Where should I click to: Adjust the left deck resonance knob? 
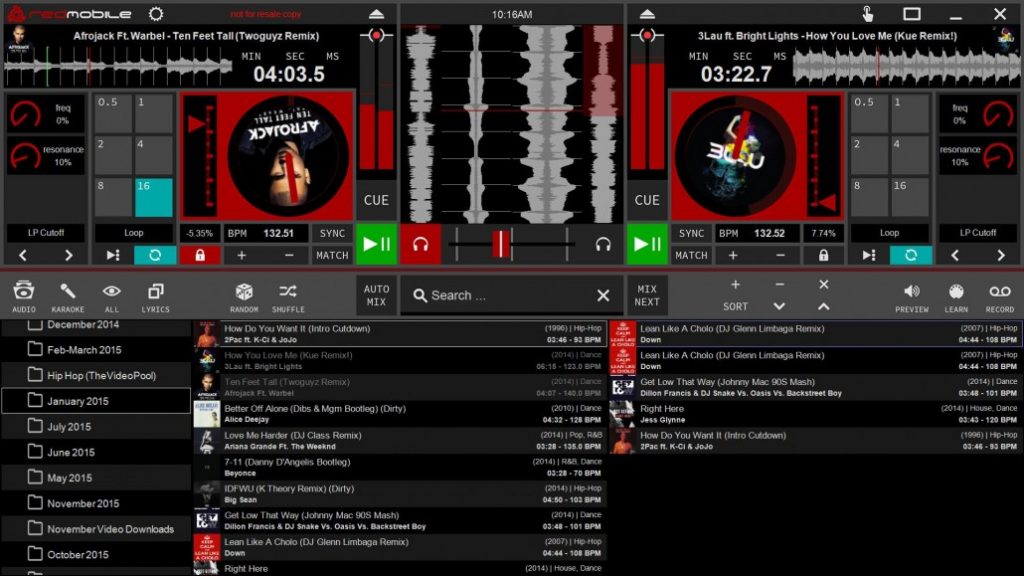coord(25,156)
